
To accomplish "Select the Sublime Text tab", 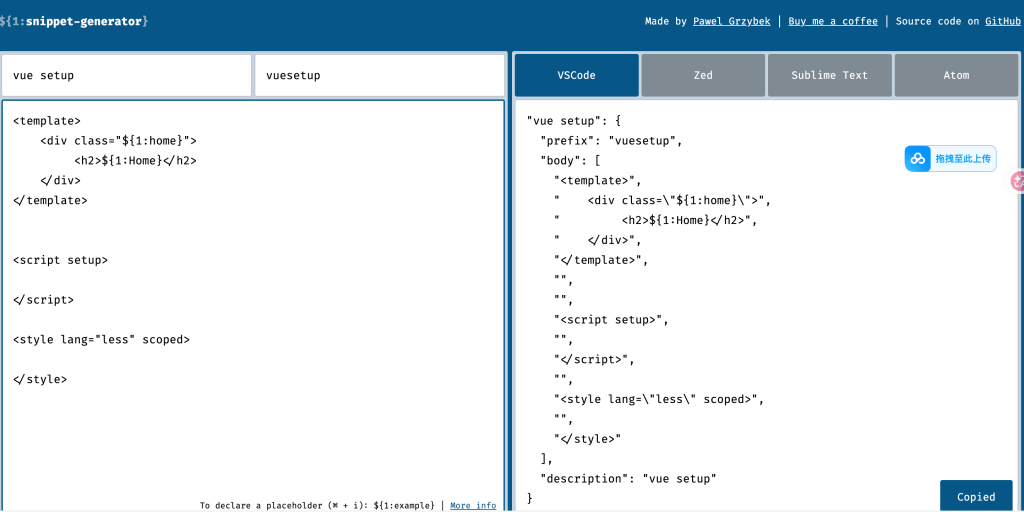I will [829, 75].
